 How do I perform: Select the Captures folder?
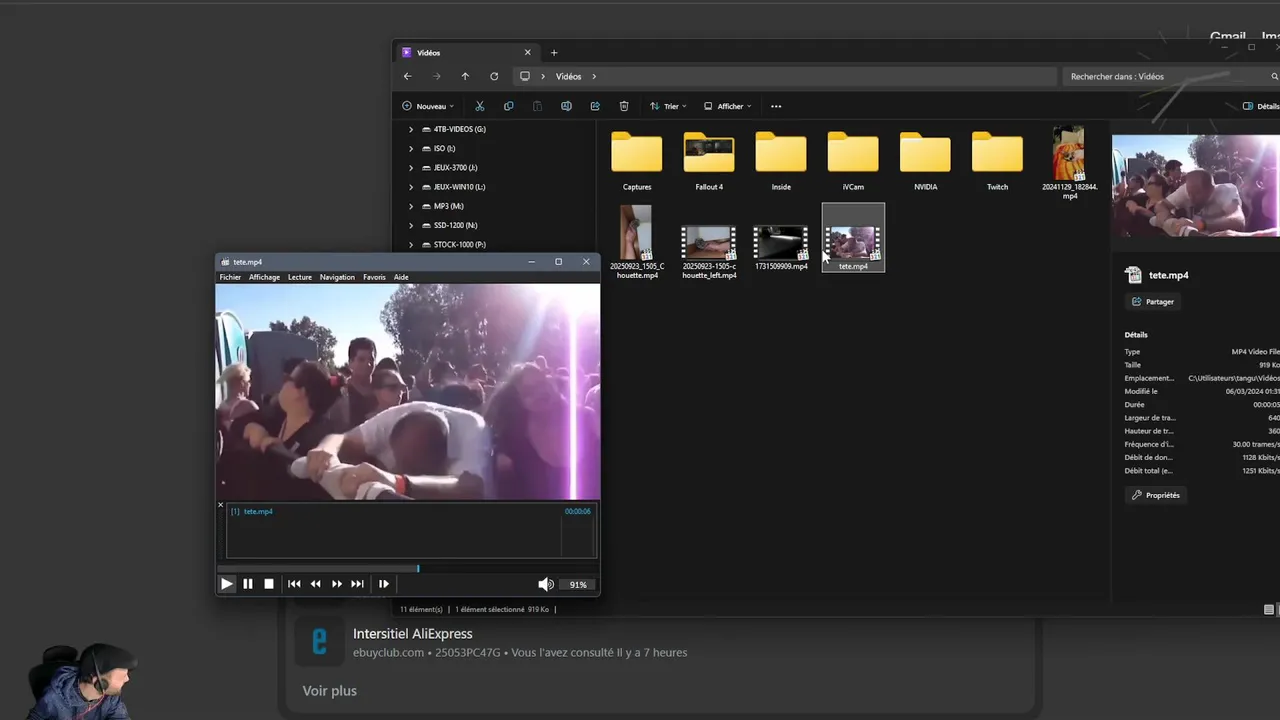click(637, 160)
